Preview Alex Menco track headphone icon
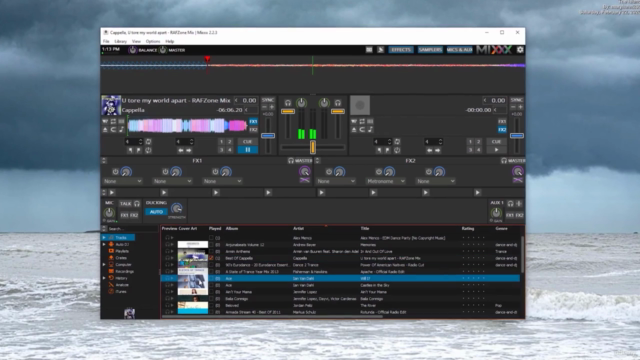640x360 pixels. click(x=167, y=238)
